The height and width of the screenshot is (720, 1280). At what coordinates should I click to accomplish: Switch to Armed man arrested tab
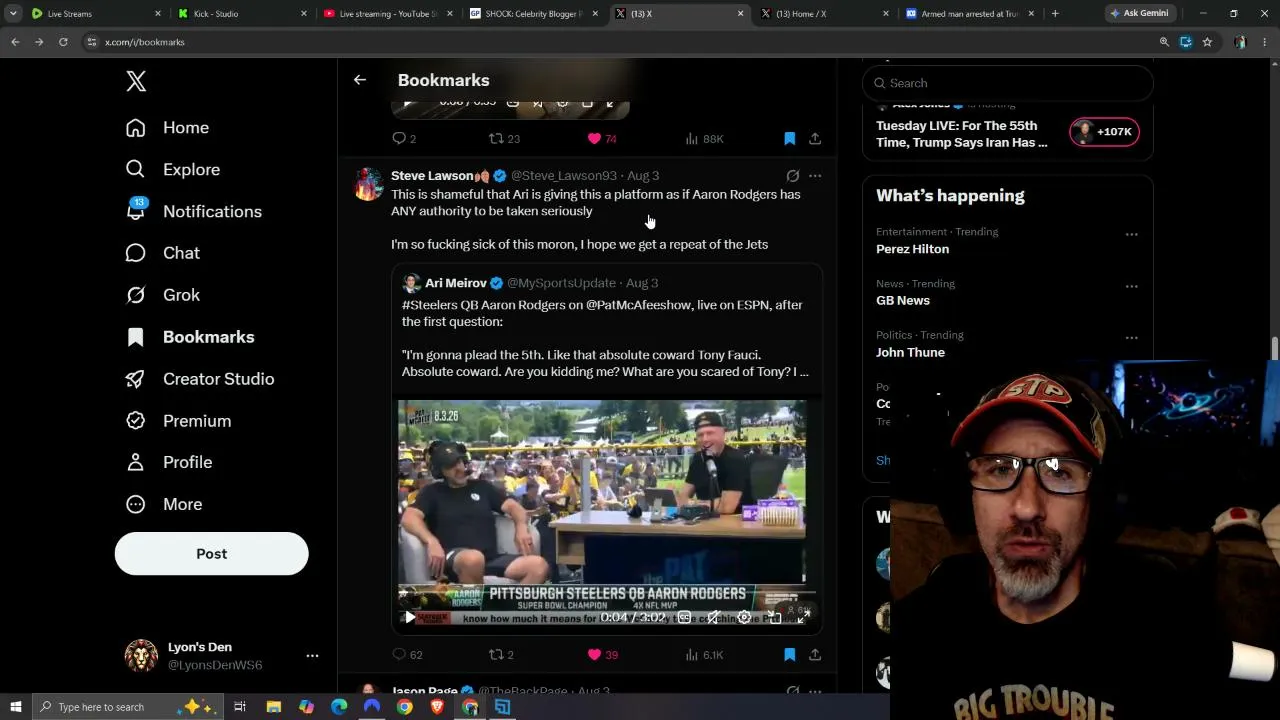[971, 14]
